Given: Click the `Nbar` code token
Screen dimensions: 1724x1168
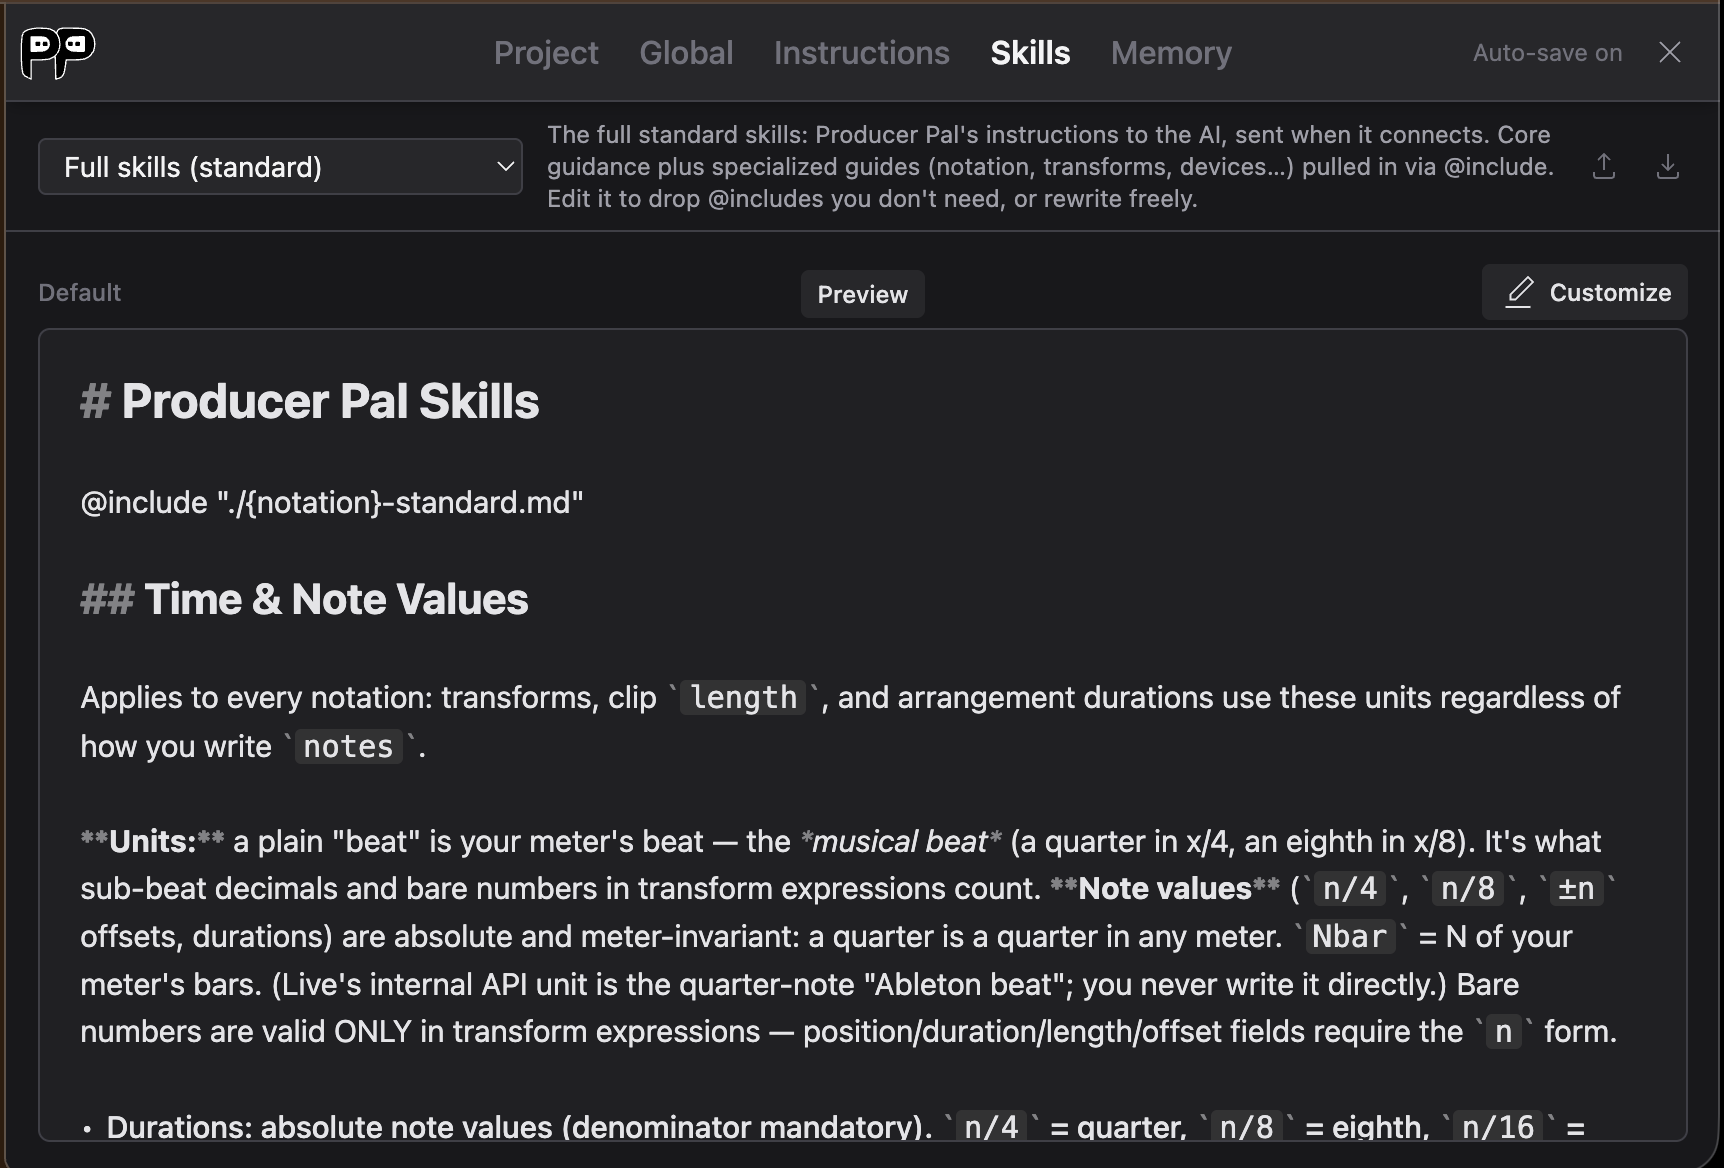Looking at the screenshot, I should coord(1349,936).
